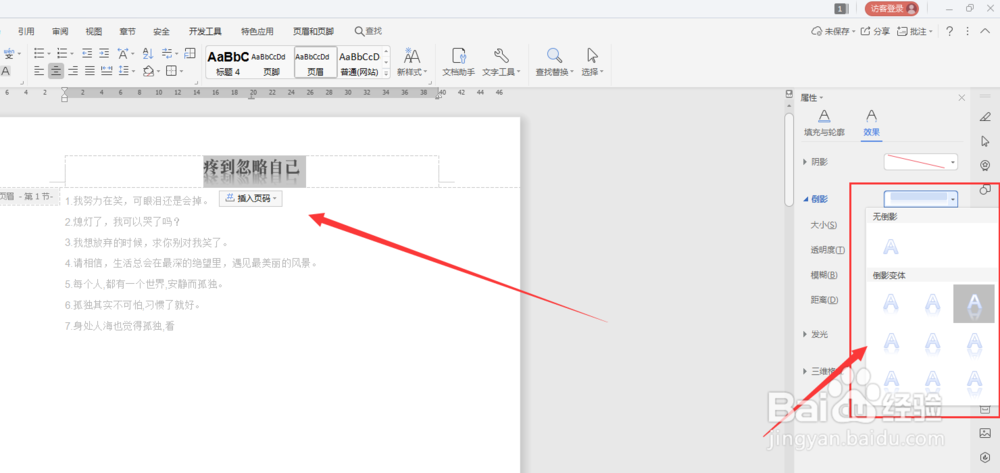Apply the Footer (页脚) style
1000x473 pixels.
pos(272,62)
